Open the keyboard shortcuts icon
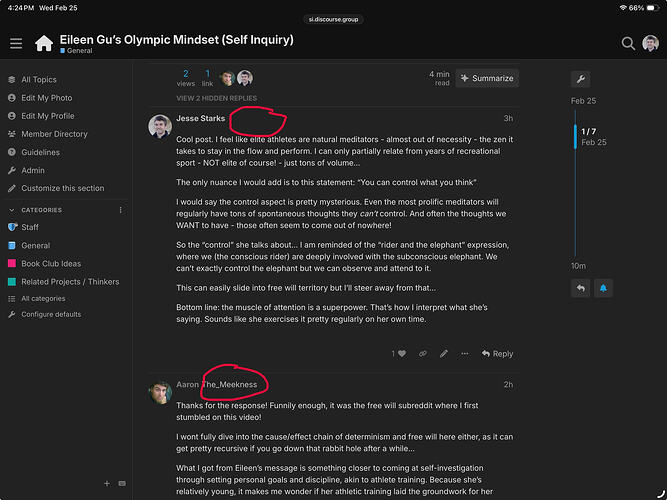The width and height of the screenshot is (667, 500). click(122, 483)
